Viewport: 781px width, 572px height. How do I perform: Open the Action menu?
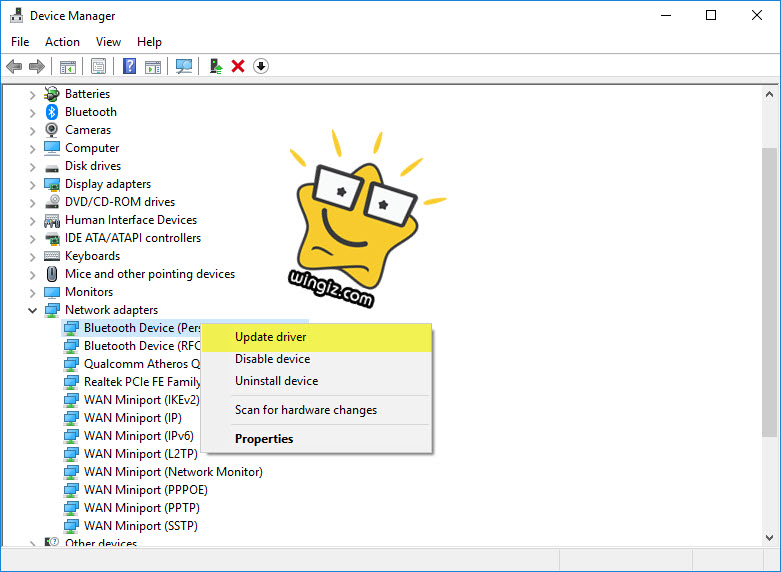[62, 42]
